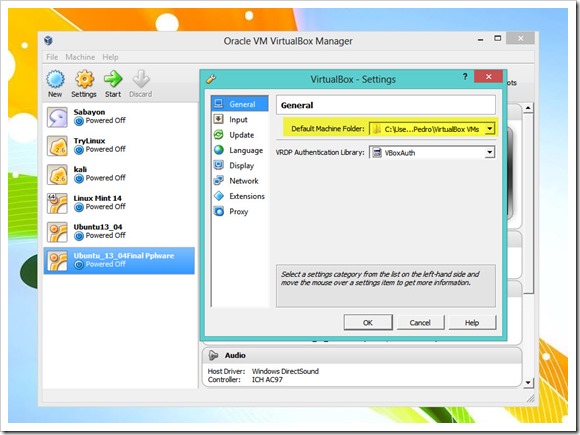The width and height of the screenshot is (580, 435).
Task: Select Ubuntu_13_04Final Pplware machine name
Action: coord(124,256)
